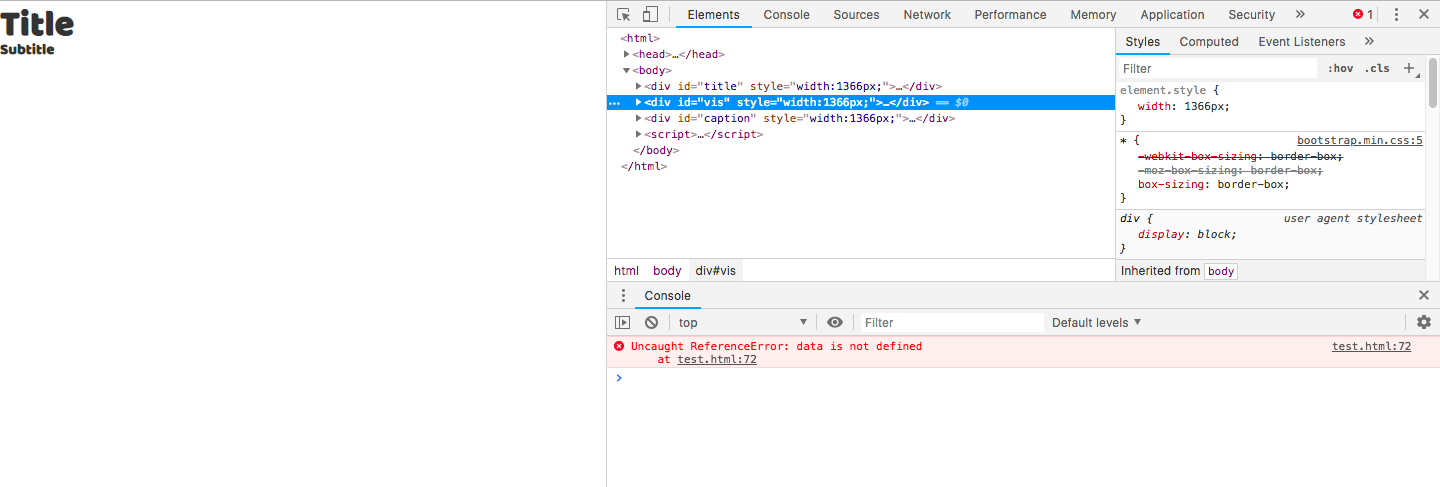The image size is (1440, 487).
Task: Expand the selected div id vis node
Action: (639, 102)
